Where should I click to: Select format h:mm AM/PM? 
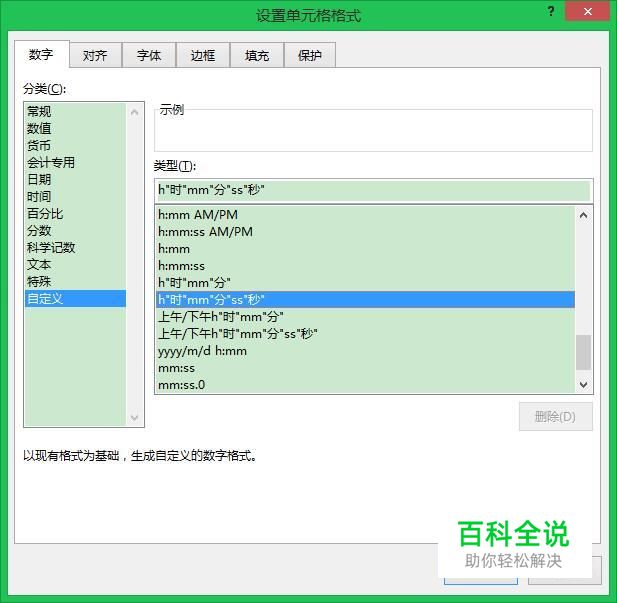[x=366, y=215]
